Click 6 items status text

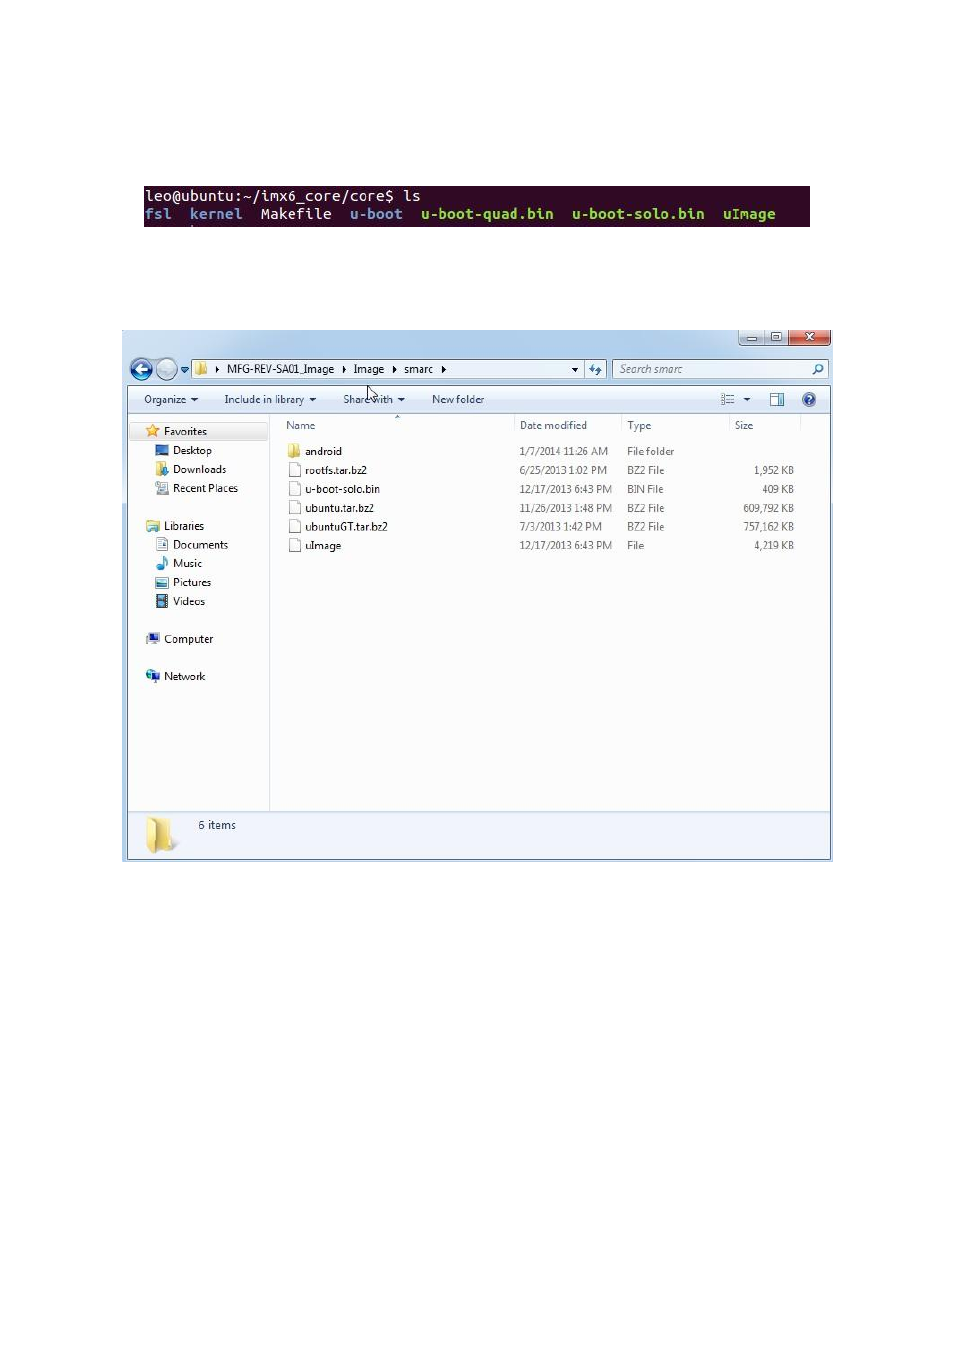(x=217, y=825)
